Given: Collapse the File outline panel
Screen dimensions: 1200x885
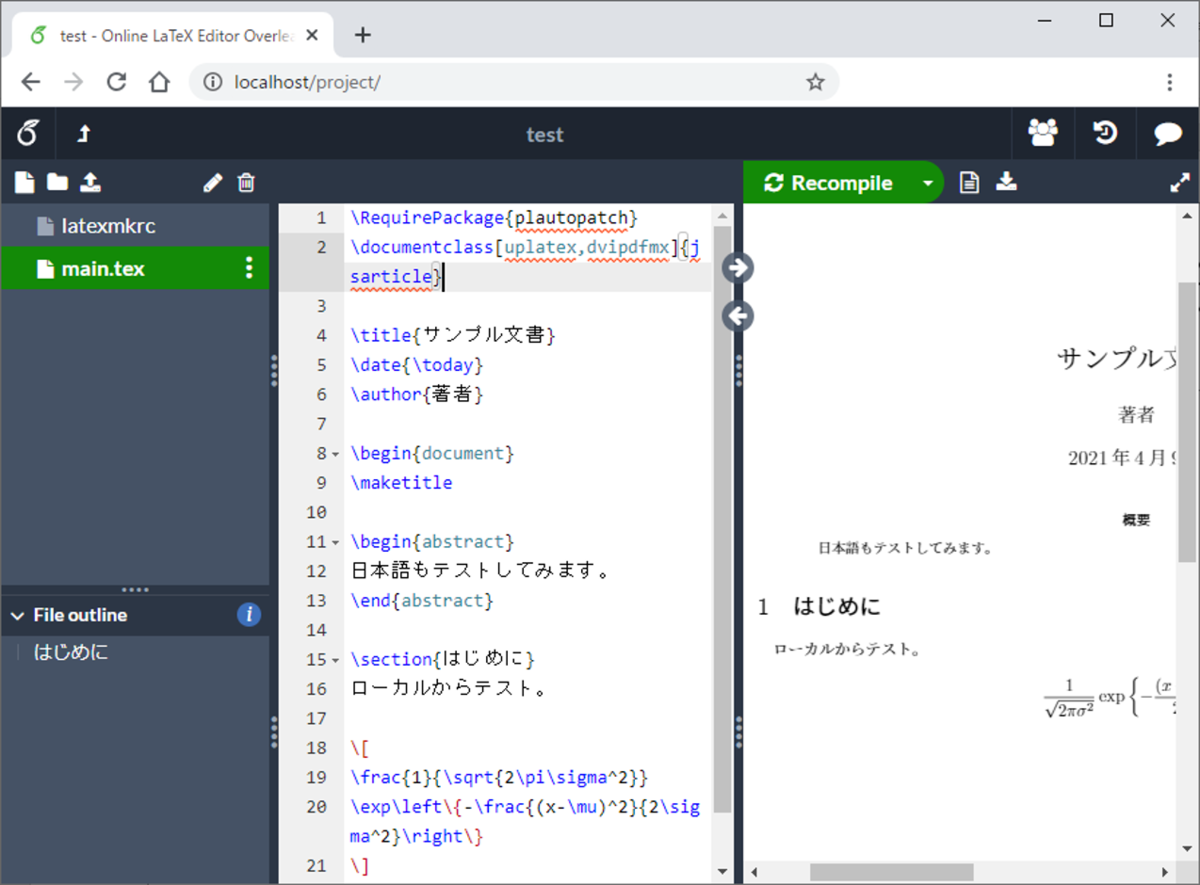Looking at the screenshot, I should point(17,615).
